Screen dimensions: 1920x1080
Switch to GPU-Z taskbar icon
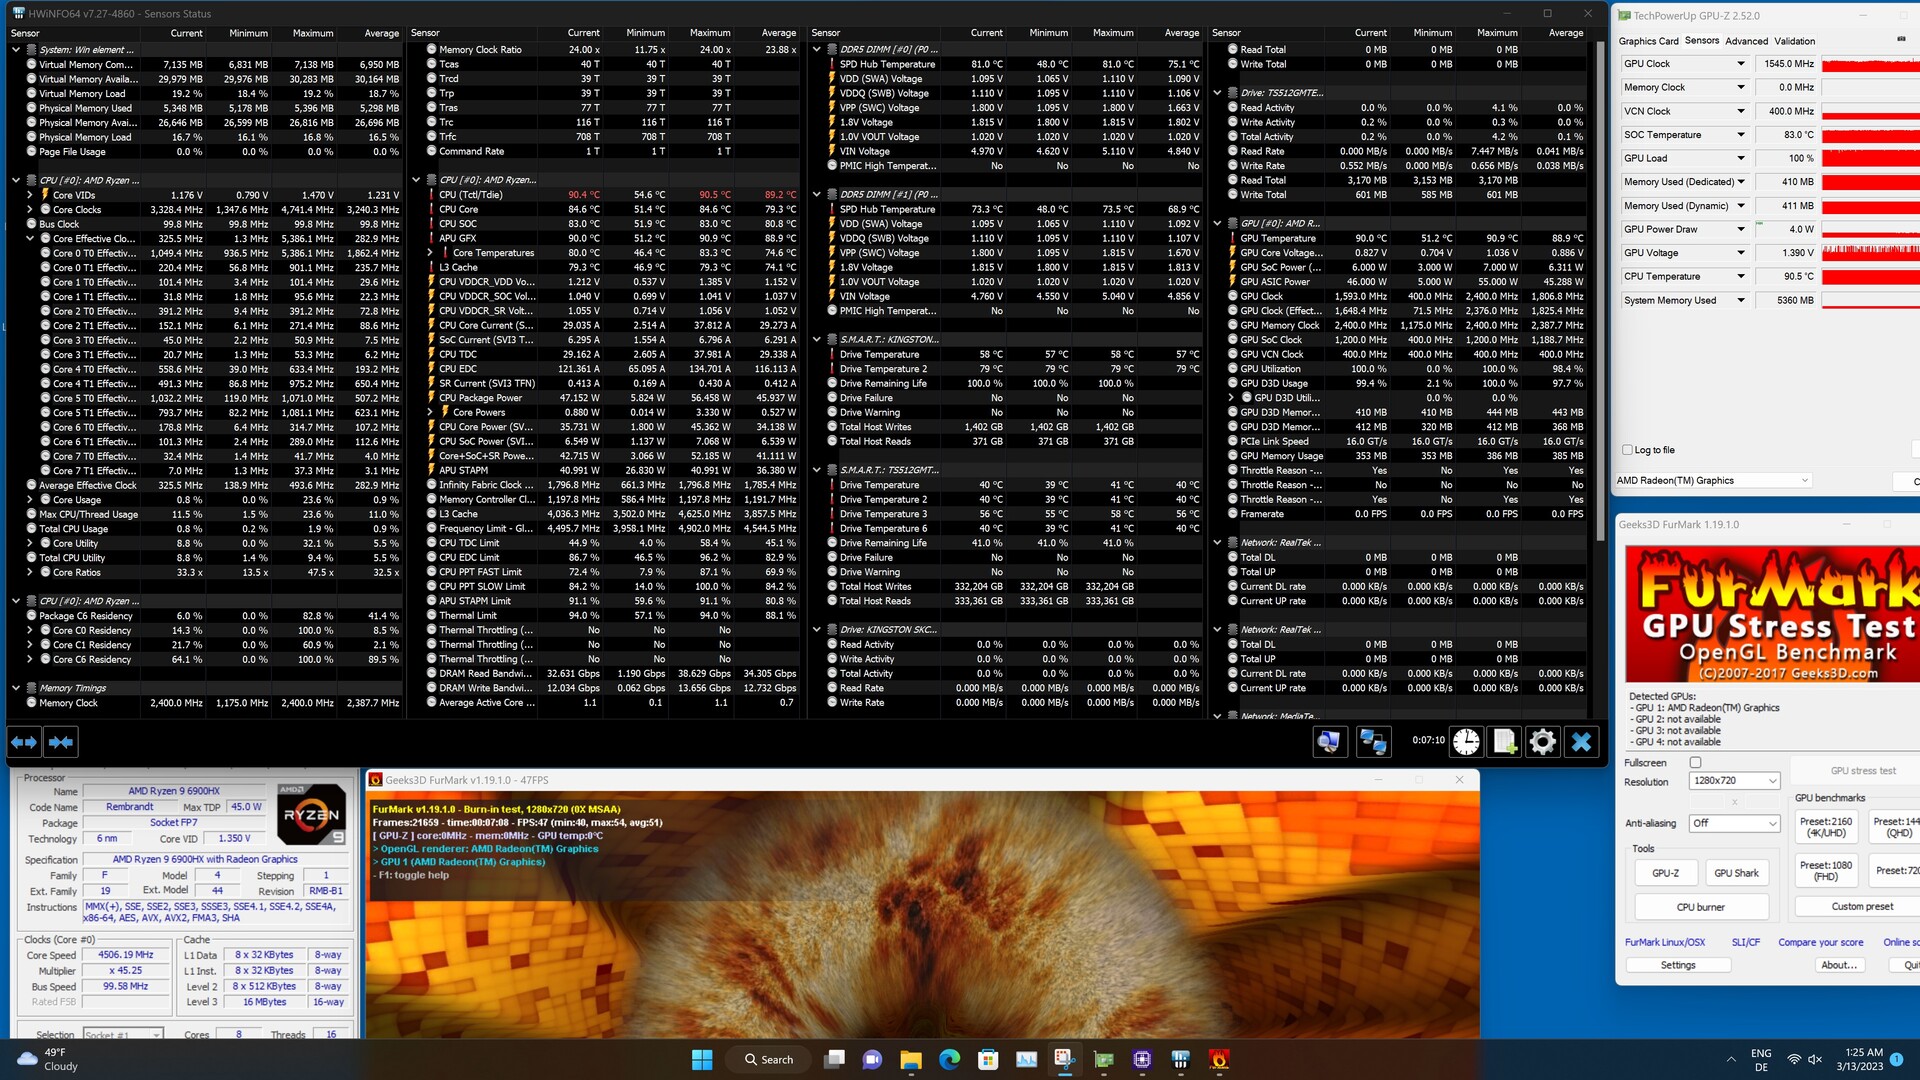point(1104,1059)
